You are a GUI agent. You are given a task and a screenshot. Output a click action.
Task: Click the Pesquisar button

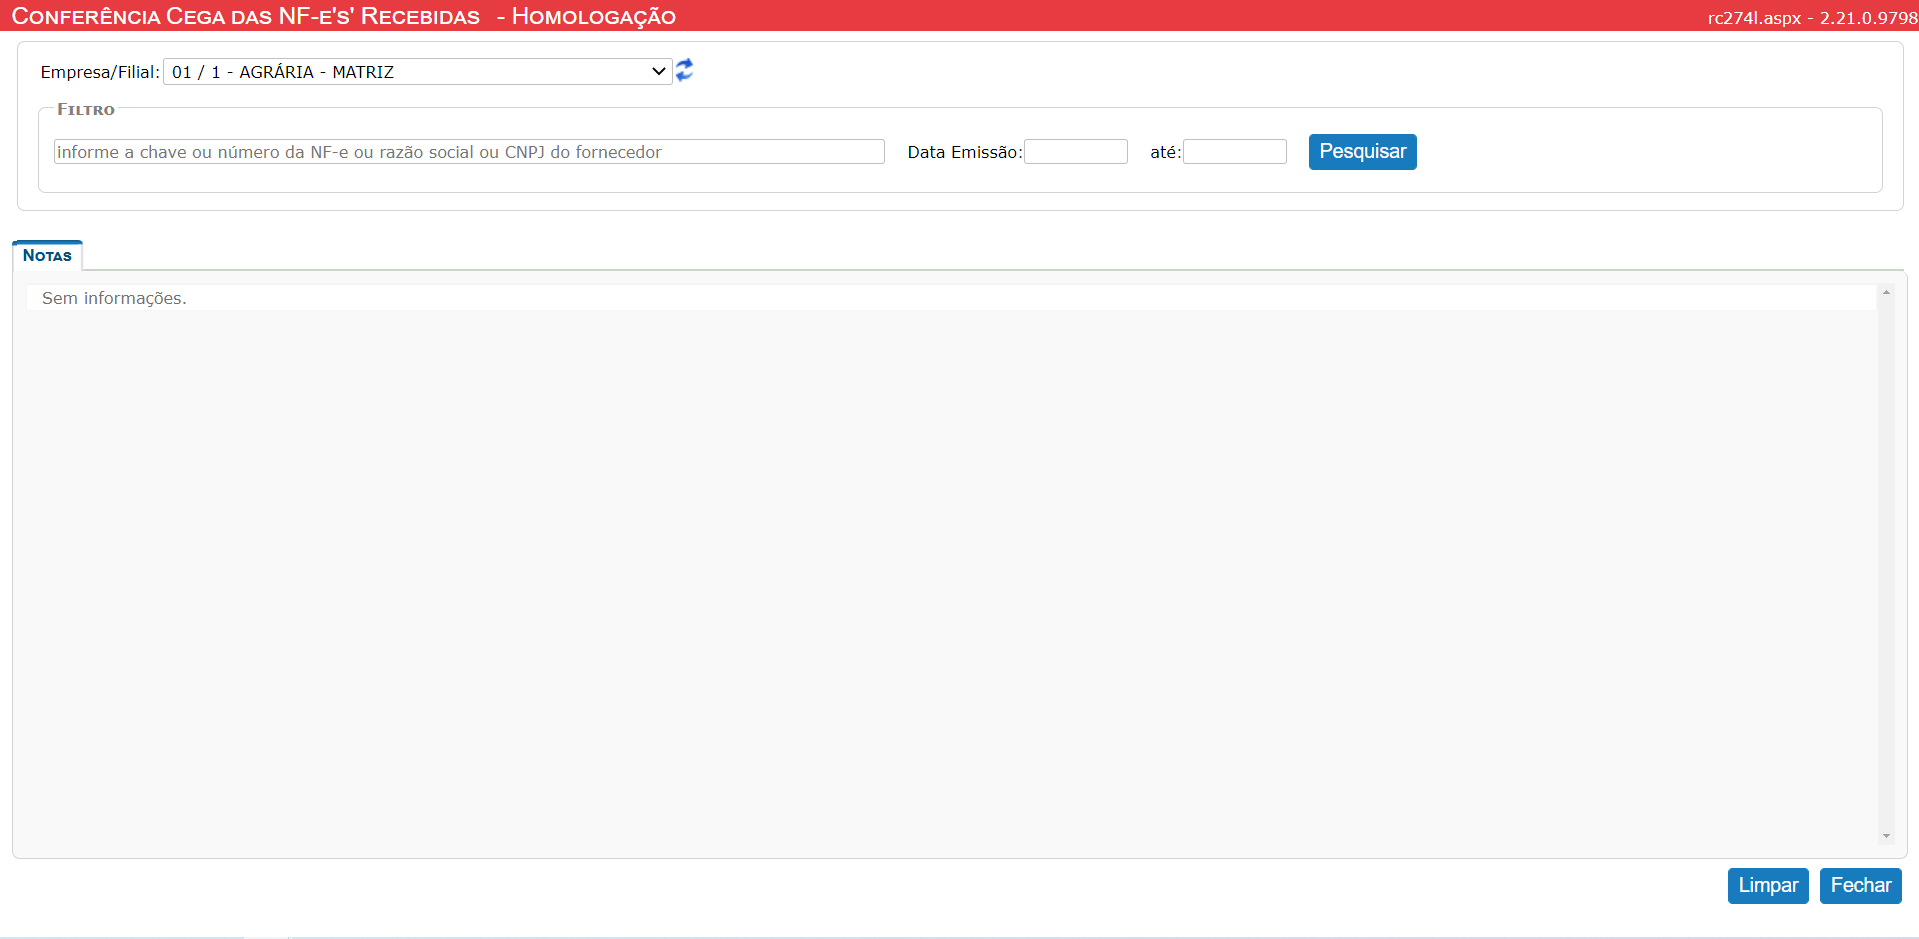1362,152
